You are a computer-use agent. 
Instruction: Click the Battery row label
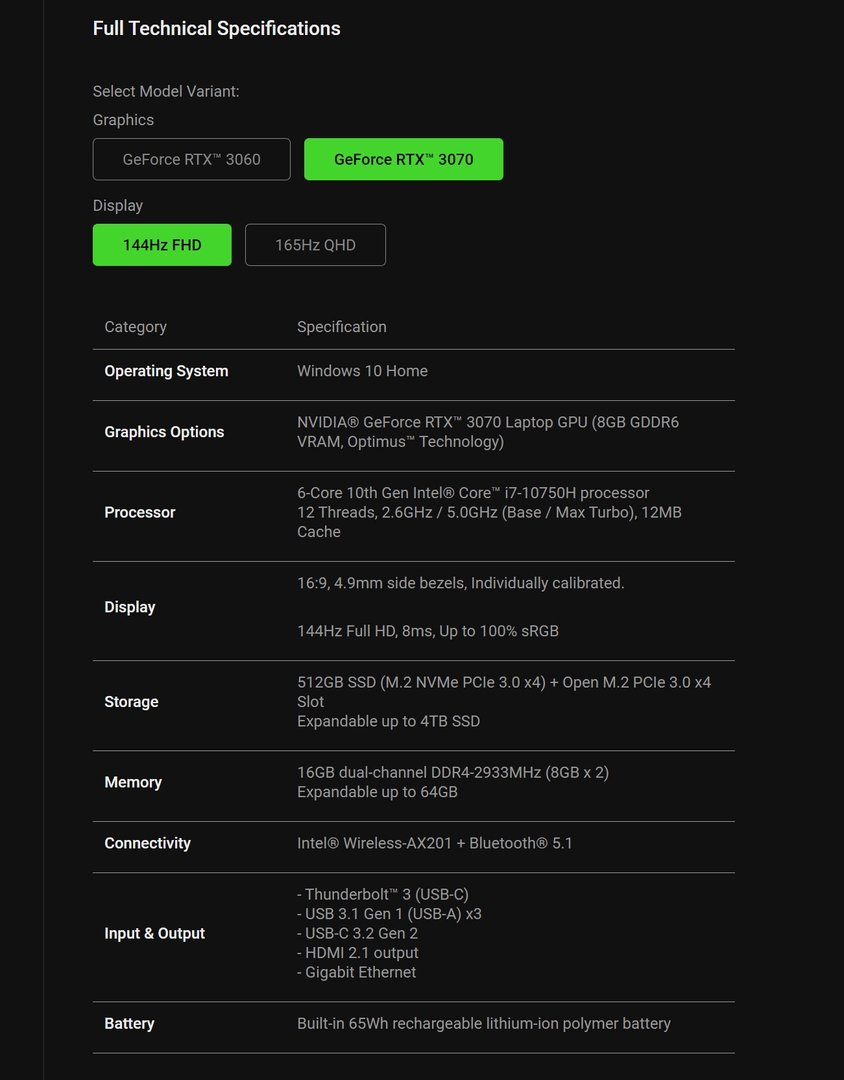129,1023
